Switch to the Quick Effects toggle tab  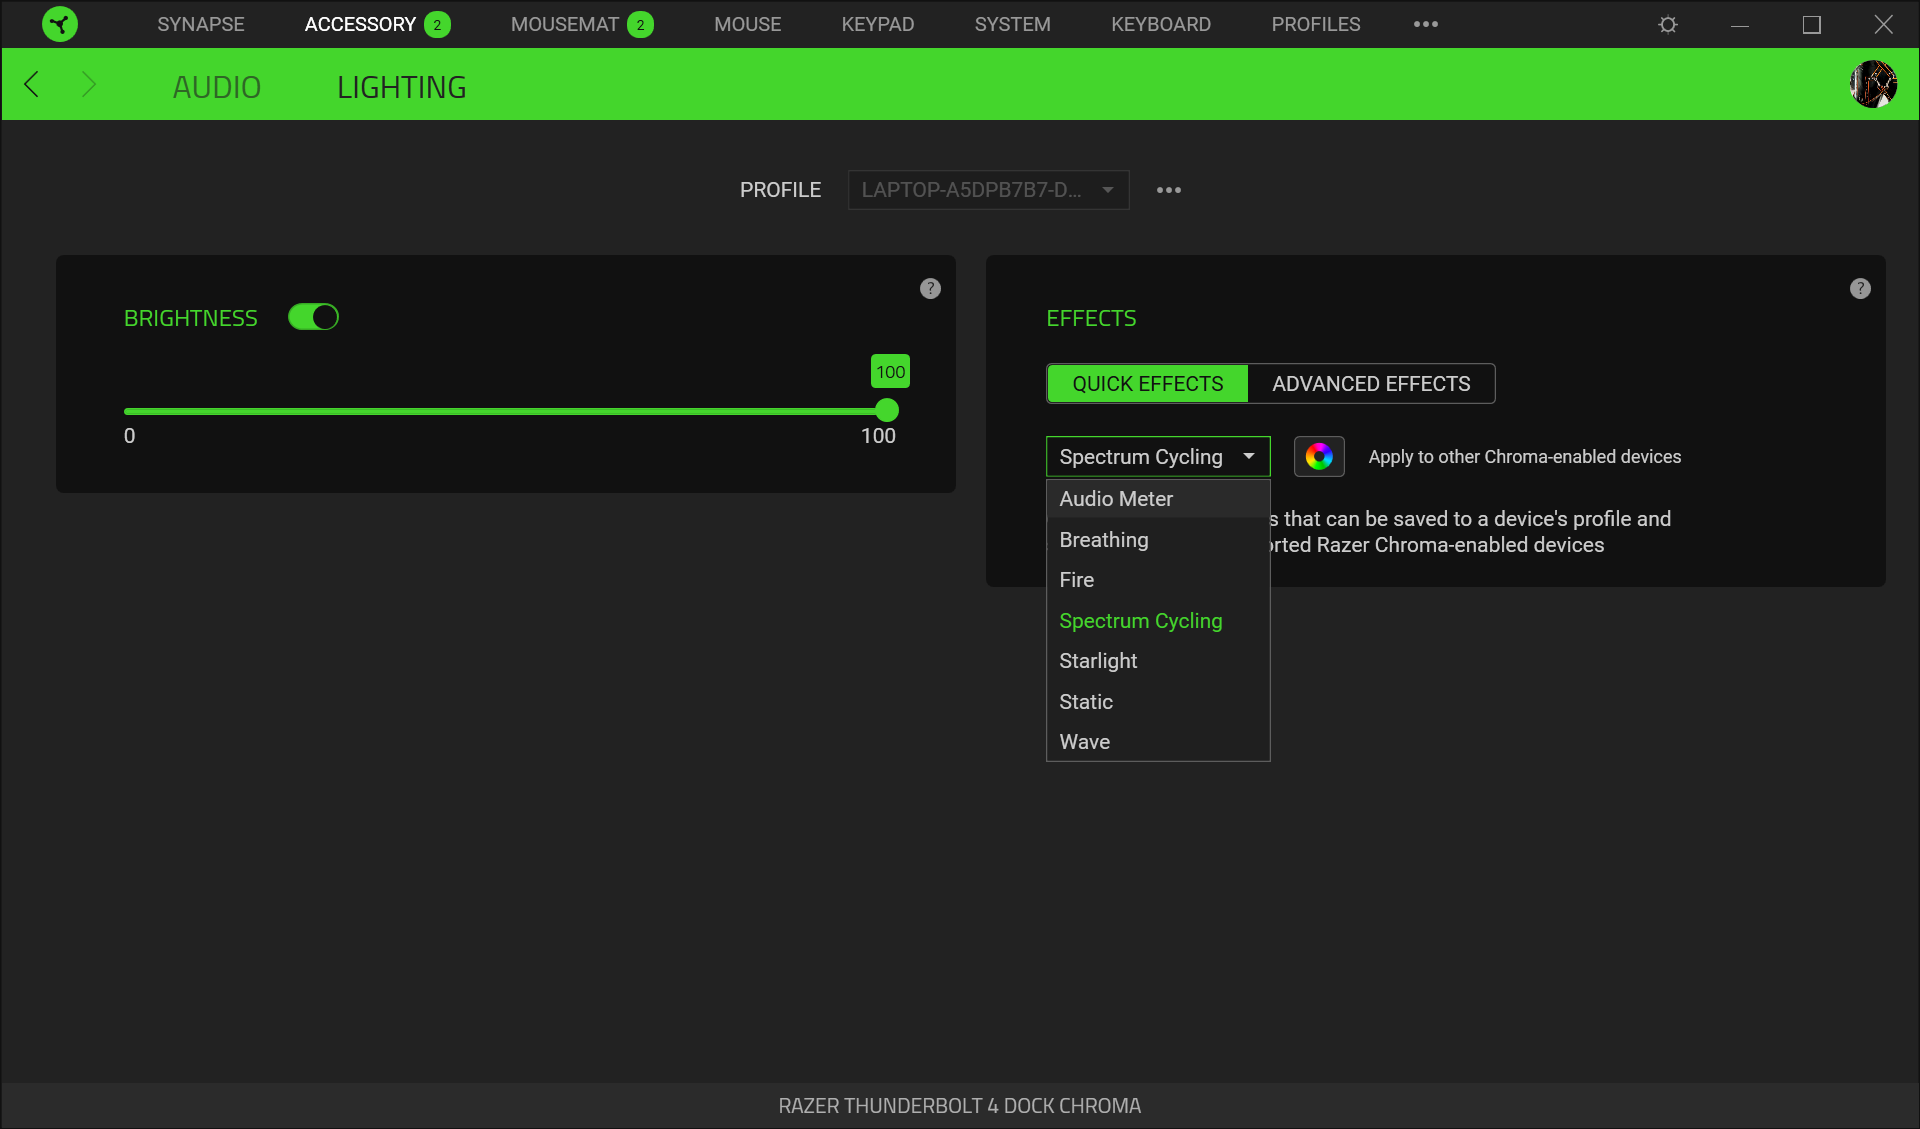(1147, 383)
